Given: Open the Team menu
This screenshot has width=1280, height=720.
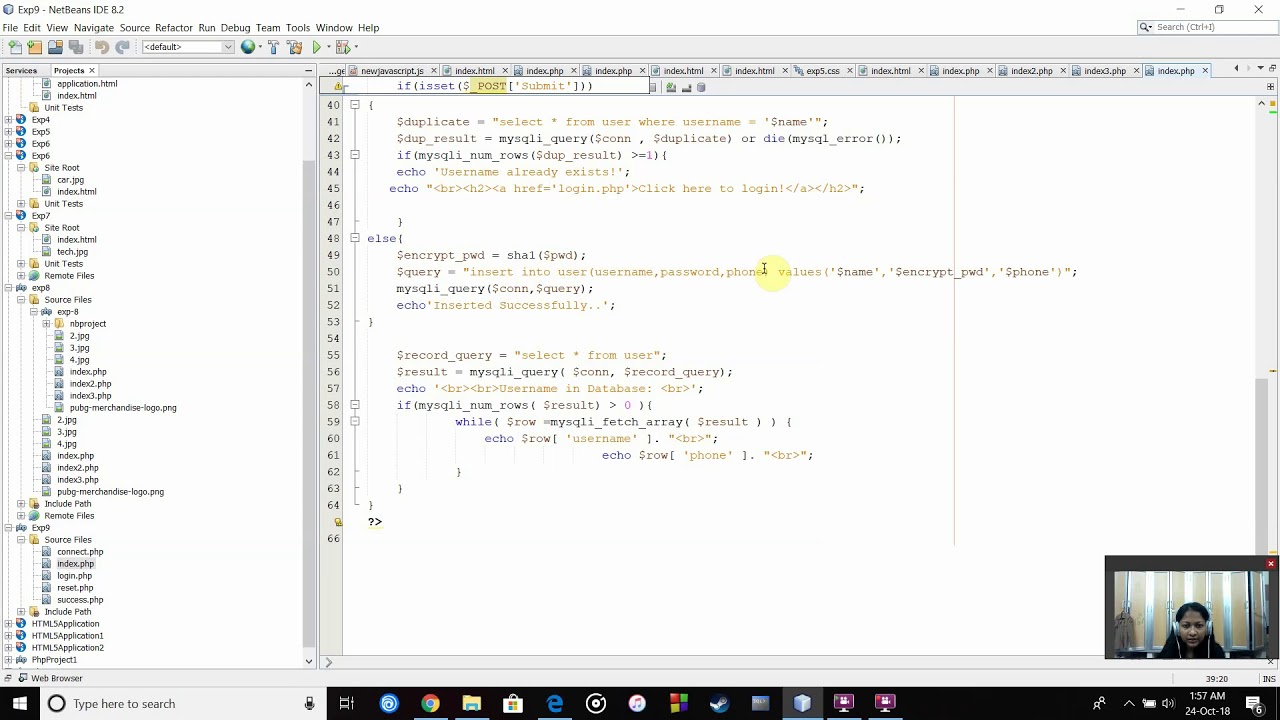Looking at the screenshot, I should [267, 28].
